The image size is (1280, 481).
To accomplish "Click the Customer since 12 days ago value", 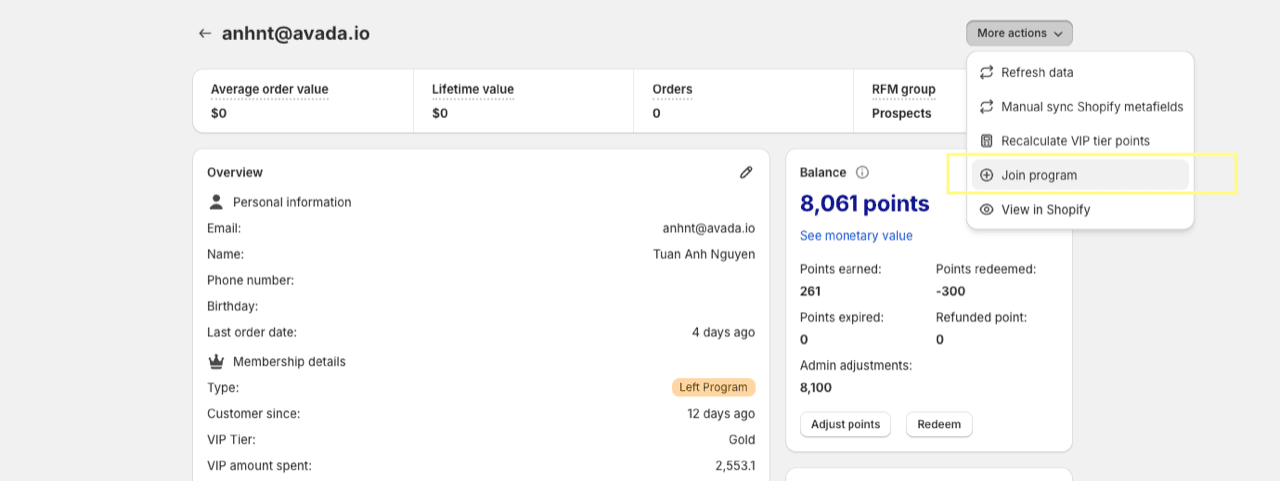I will click(x=721, y=413).
